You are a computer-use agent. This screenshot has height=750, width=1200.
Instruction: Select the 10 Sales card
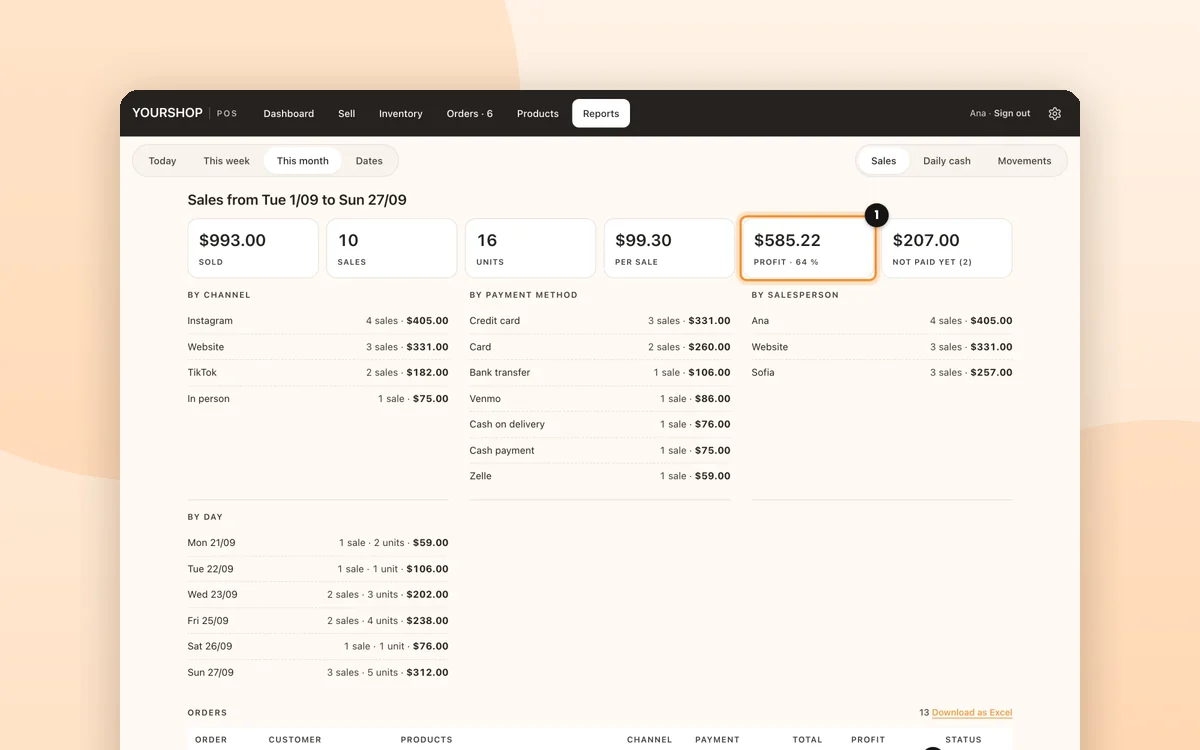tap(392, 248)
